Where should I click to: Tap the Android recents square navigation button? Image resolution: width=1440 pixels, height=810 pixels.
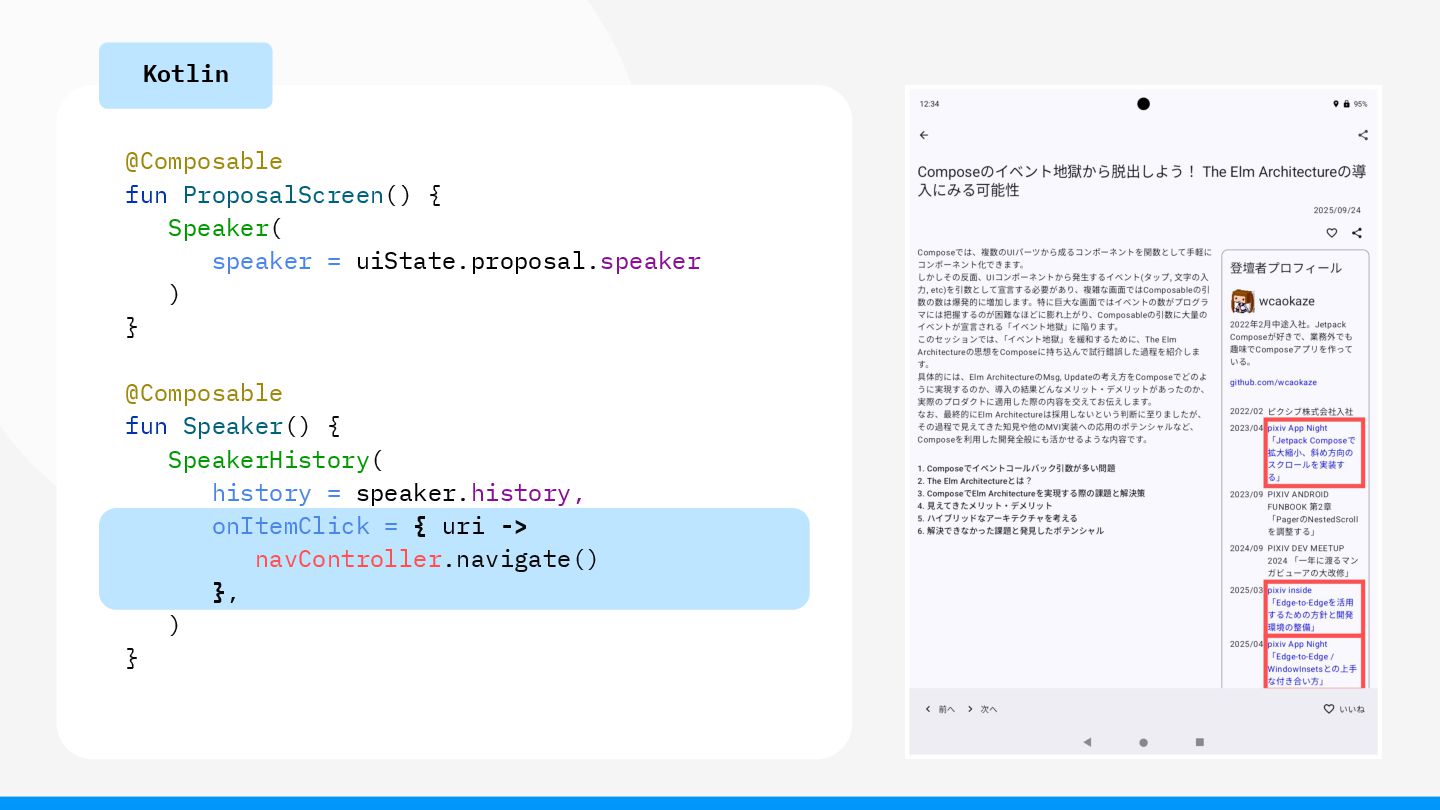click(1199, 742)
